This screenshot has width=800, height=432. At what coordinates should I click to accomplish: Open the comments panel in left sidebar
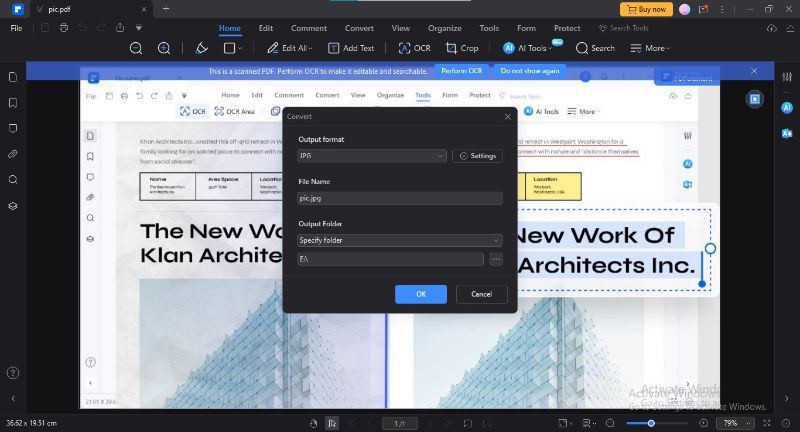pyautogui.click(x=13, y=129)
